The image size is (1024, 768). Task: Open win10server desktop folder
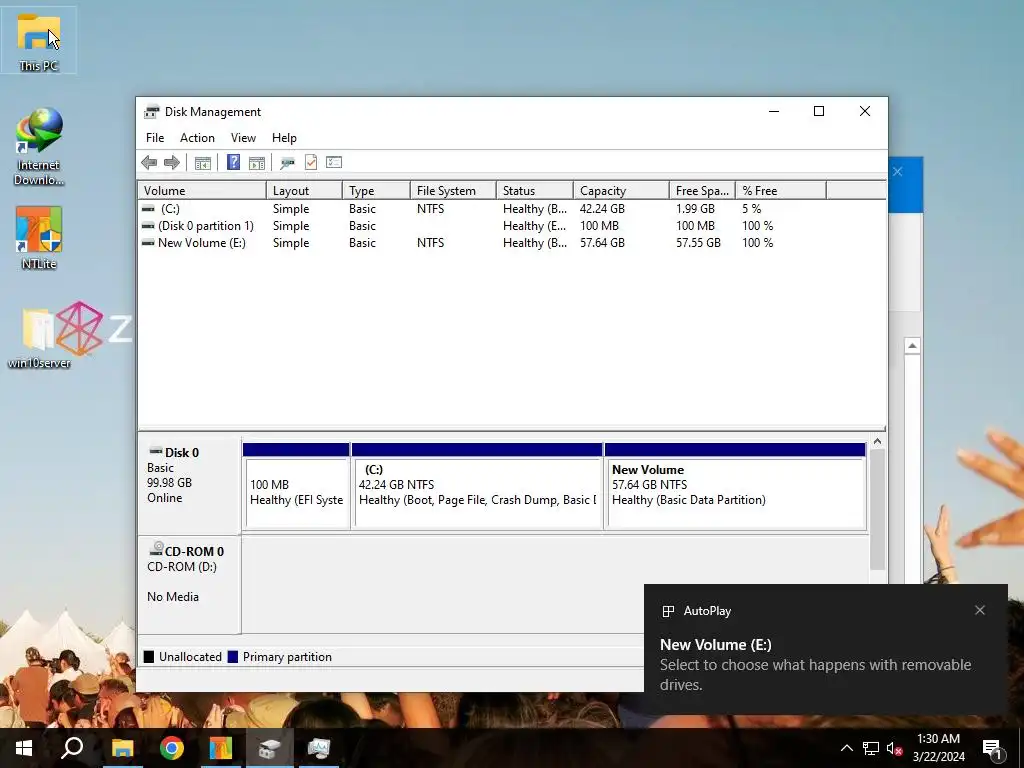click(x=39, y=338)
